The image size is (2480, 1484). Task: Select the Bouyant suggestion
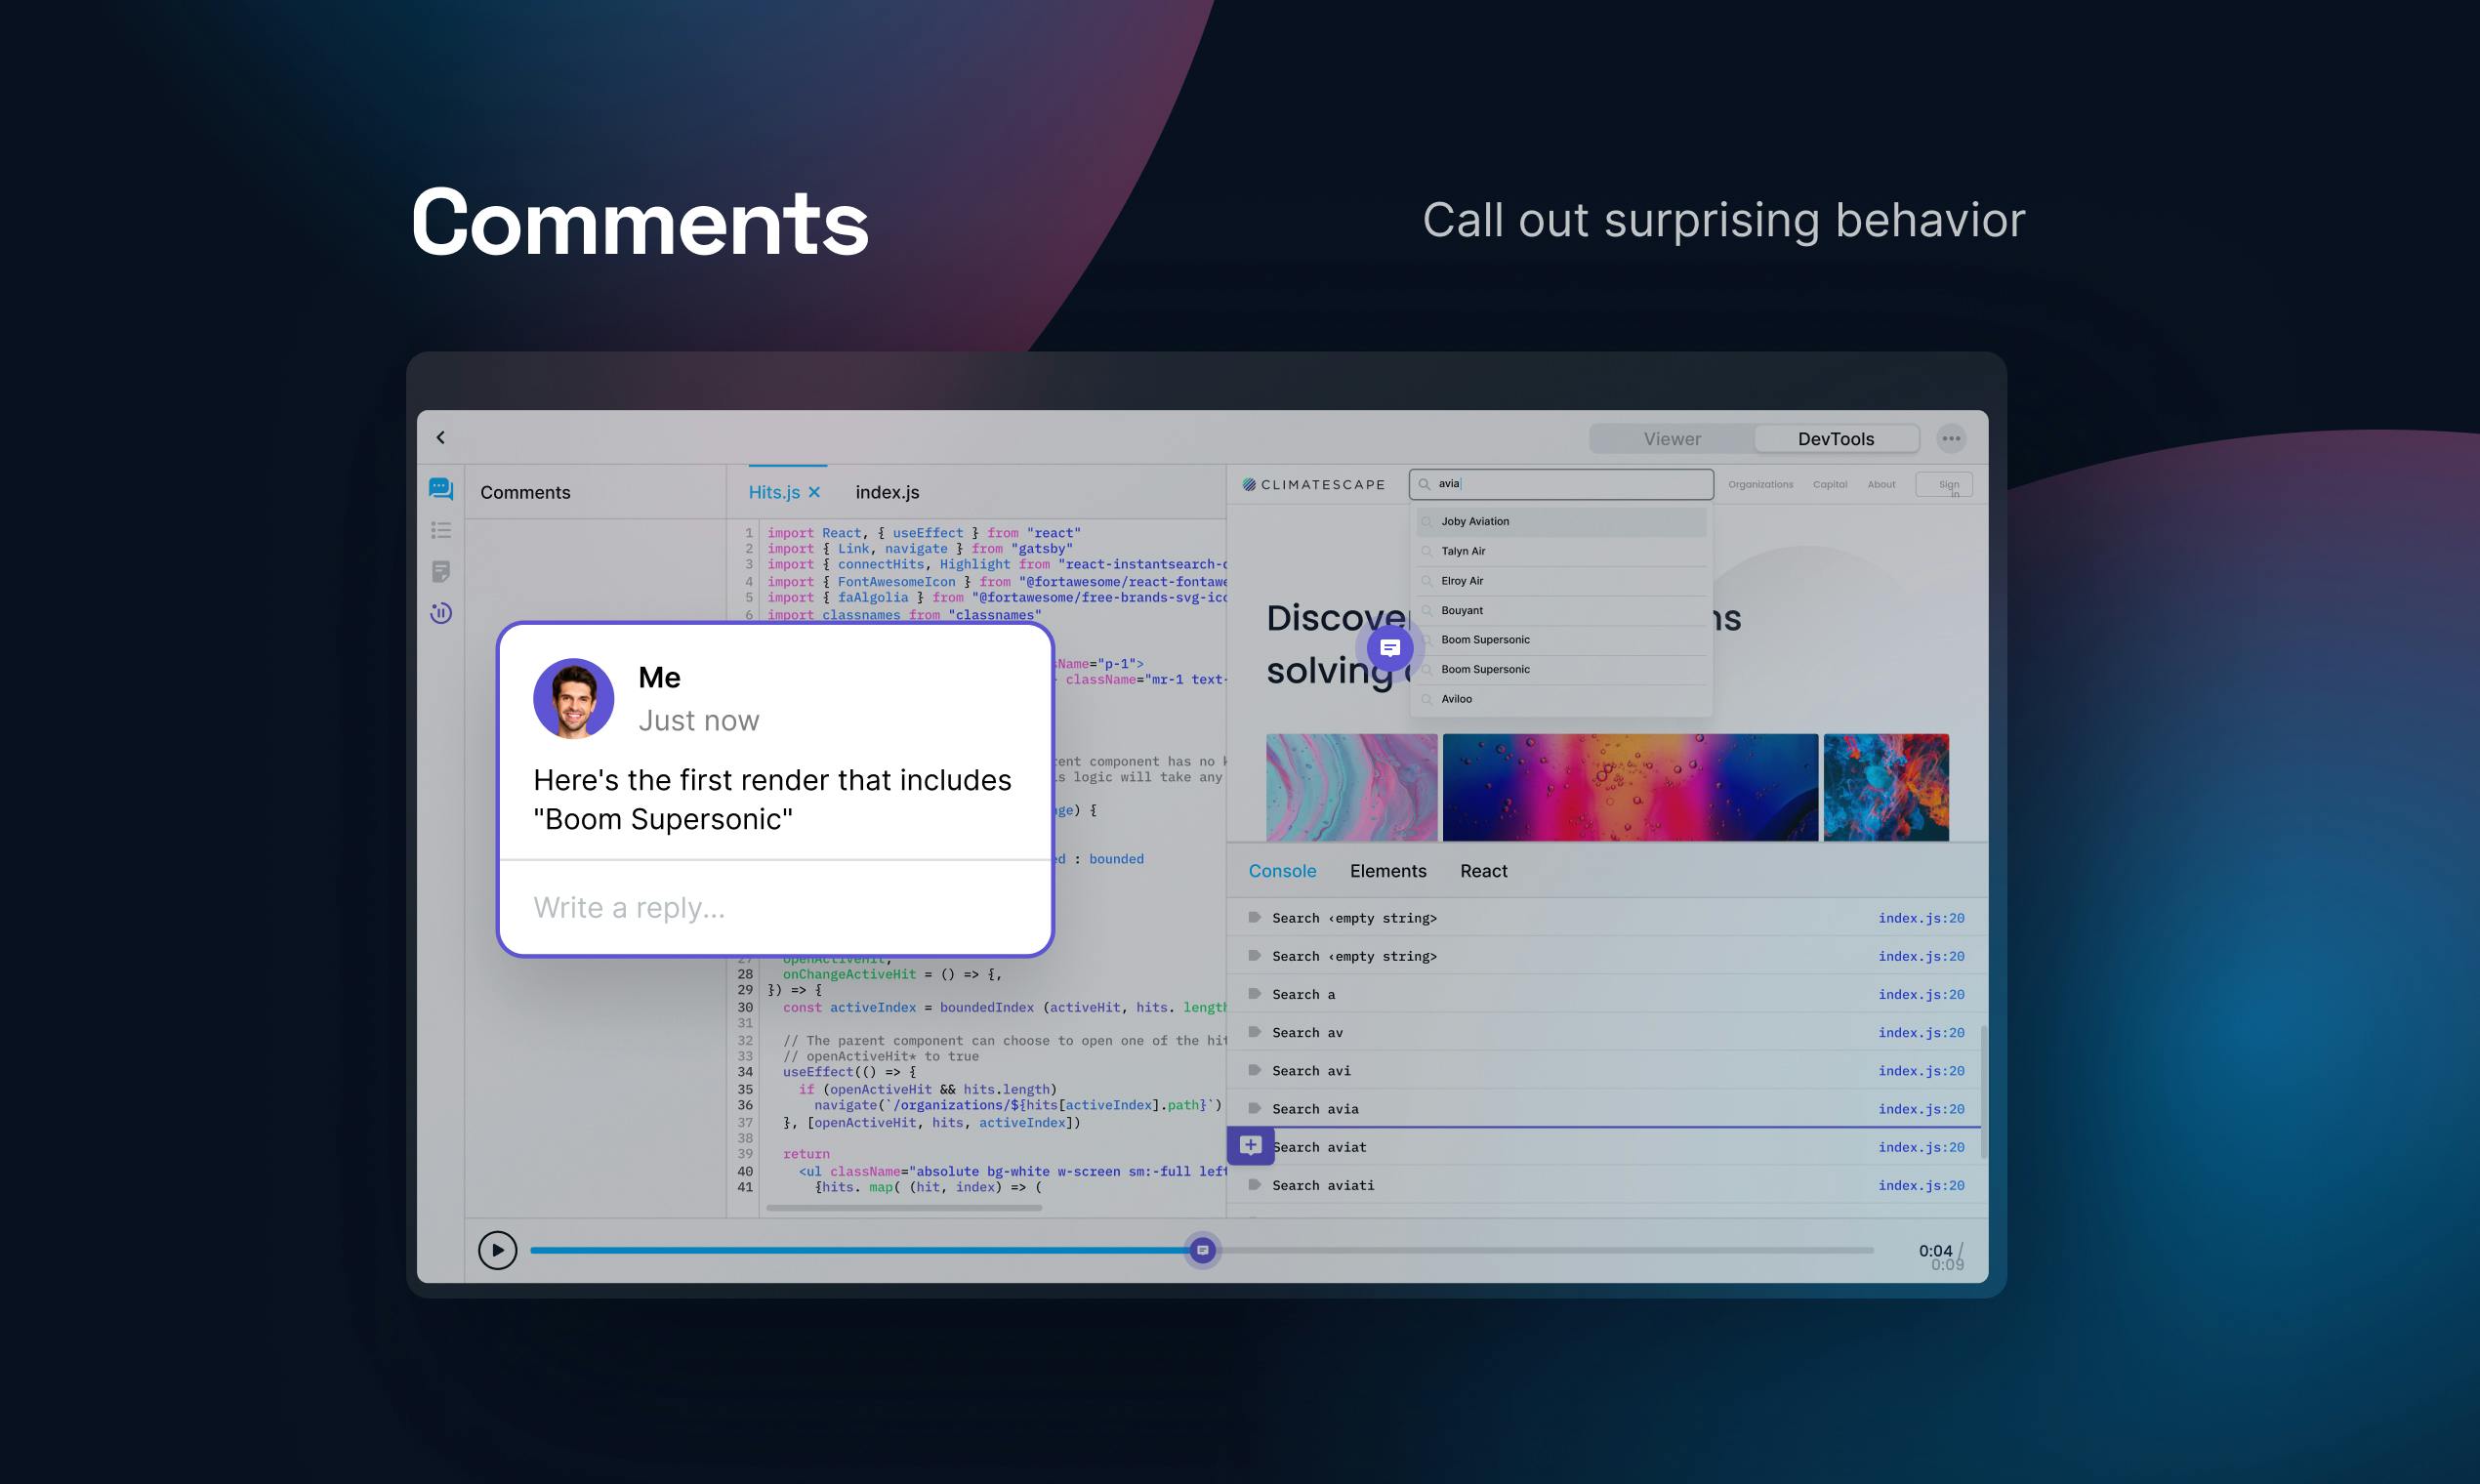1561,610
